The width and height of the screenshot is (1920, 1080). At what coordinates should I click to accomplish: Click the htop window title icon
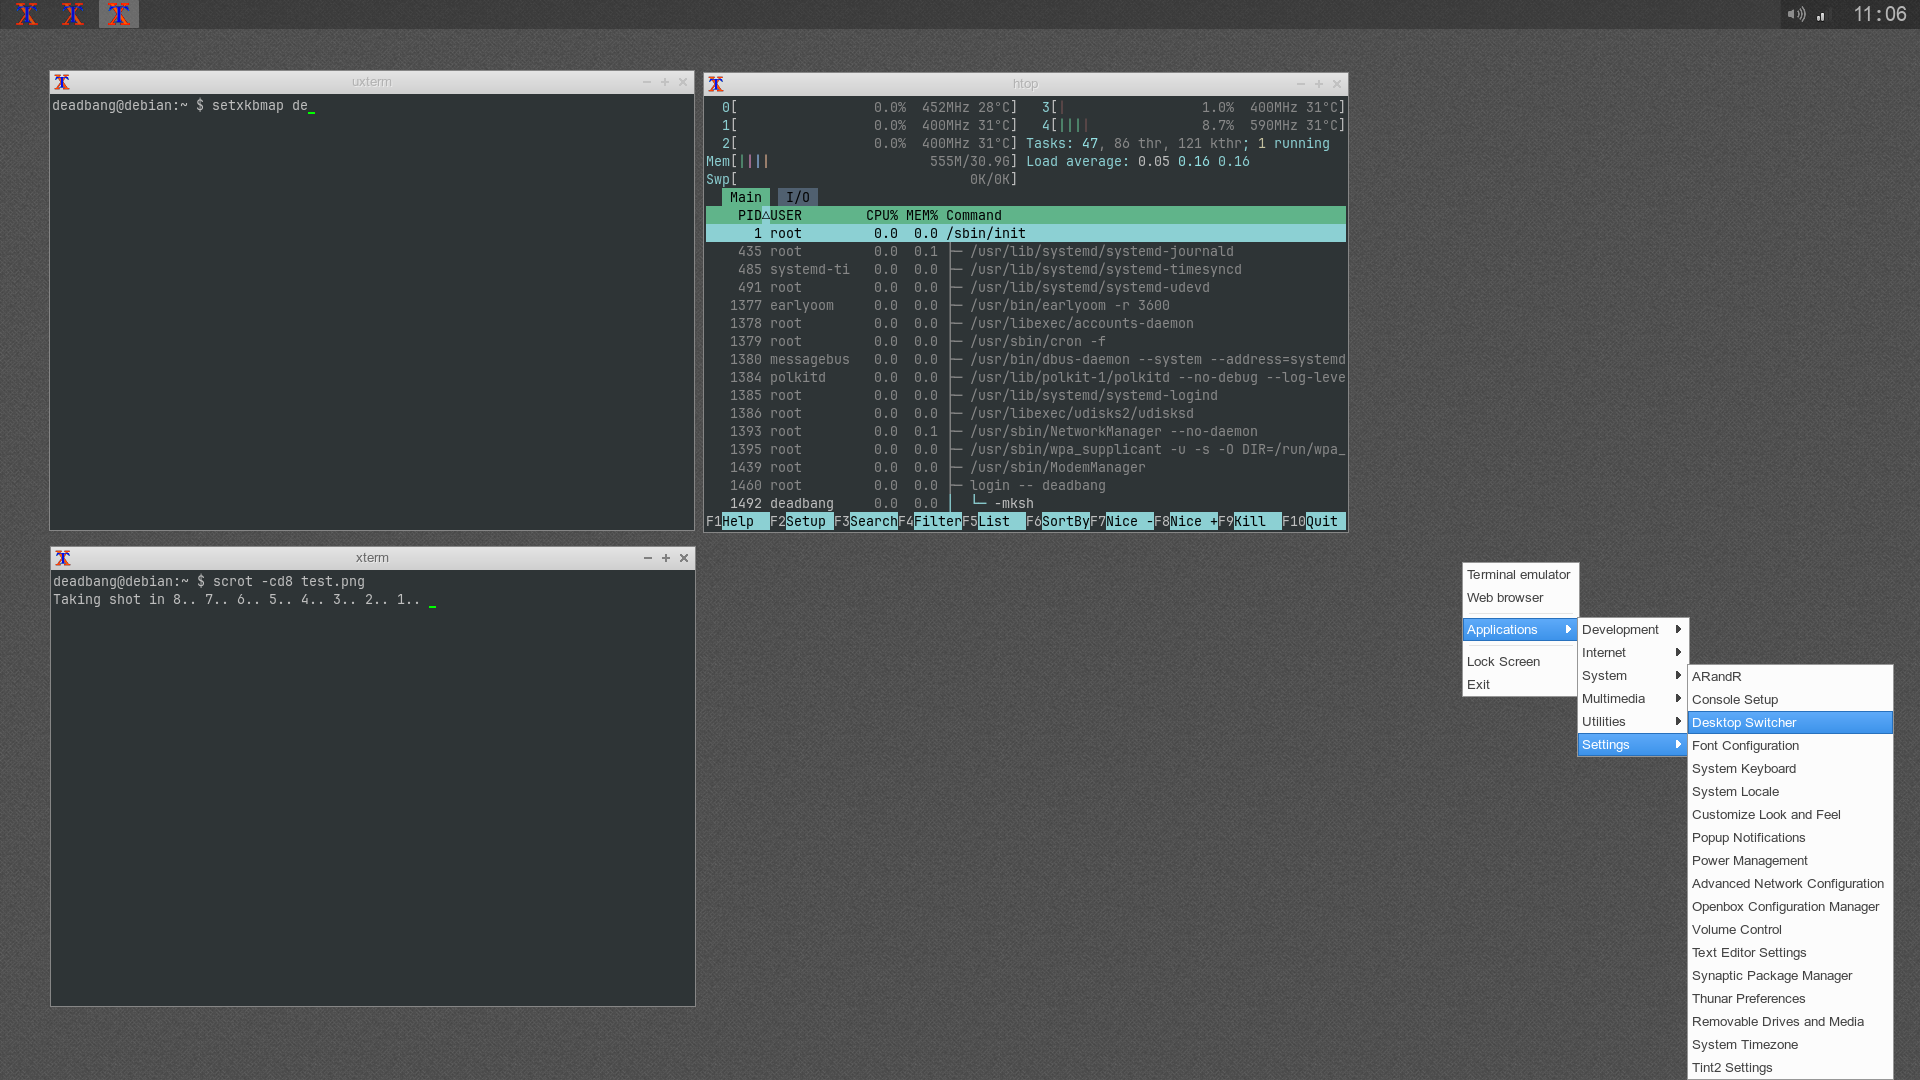pos(716,84)
